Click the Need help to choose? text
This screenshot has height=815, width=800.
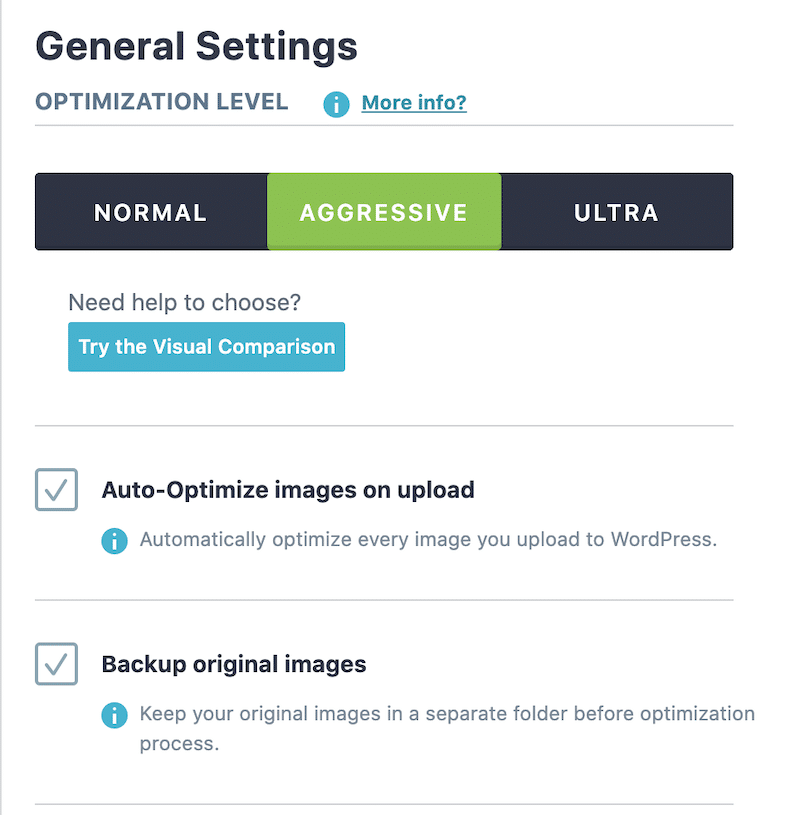(x=185, y=302)
